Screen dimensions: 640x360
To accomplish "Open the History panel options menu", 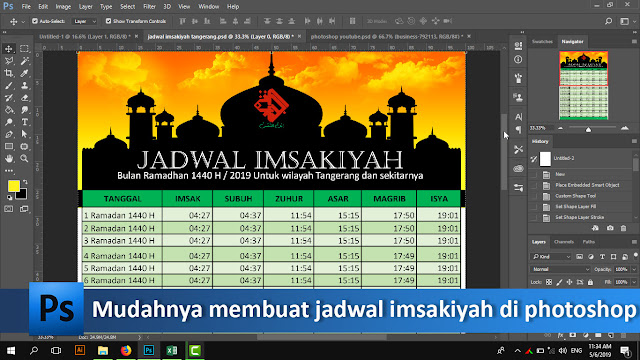I will (634, 141).
